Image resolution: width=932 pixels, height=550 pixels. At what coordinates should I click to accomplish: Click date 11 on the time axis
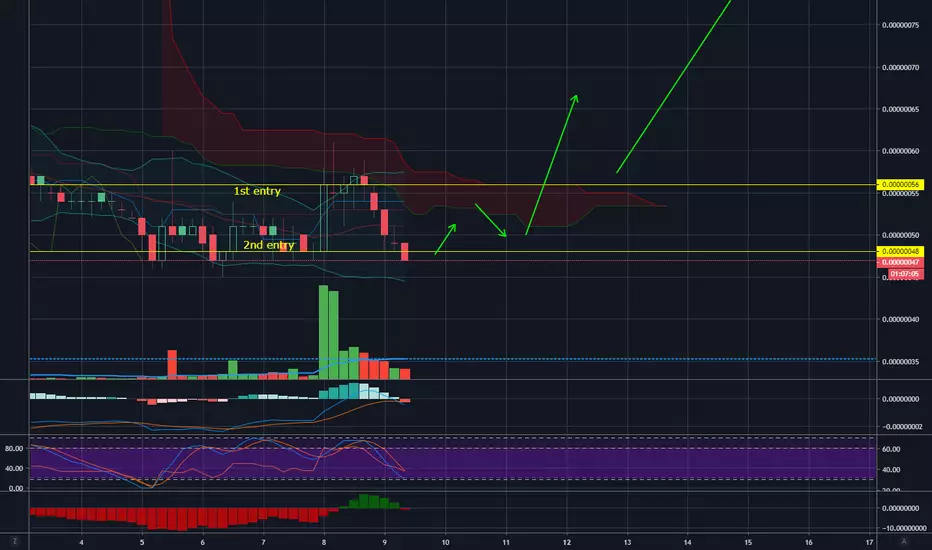click(x=506, y=542)
